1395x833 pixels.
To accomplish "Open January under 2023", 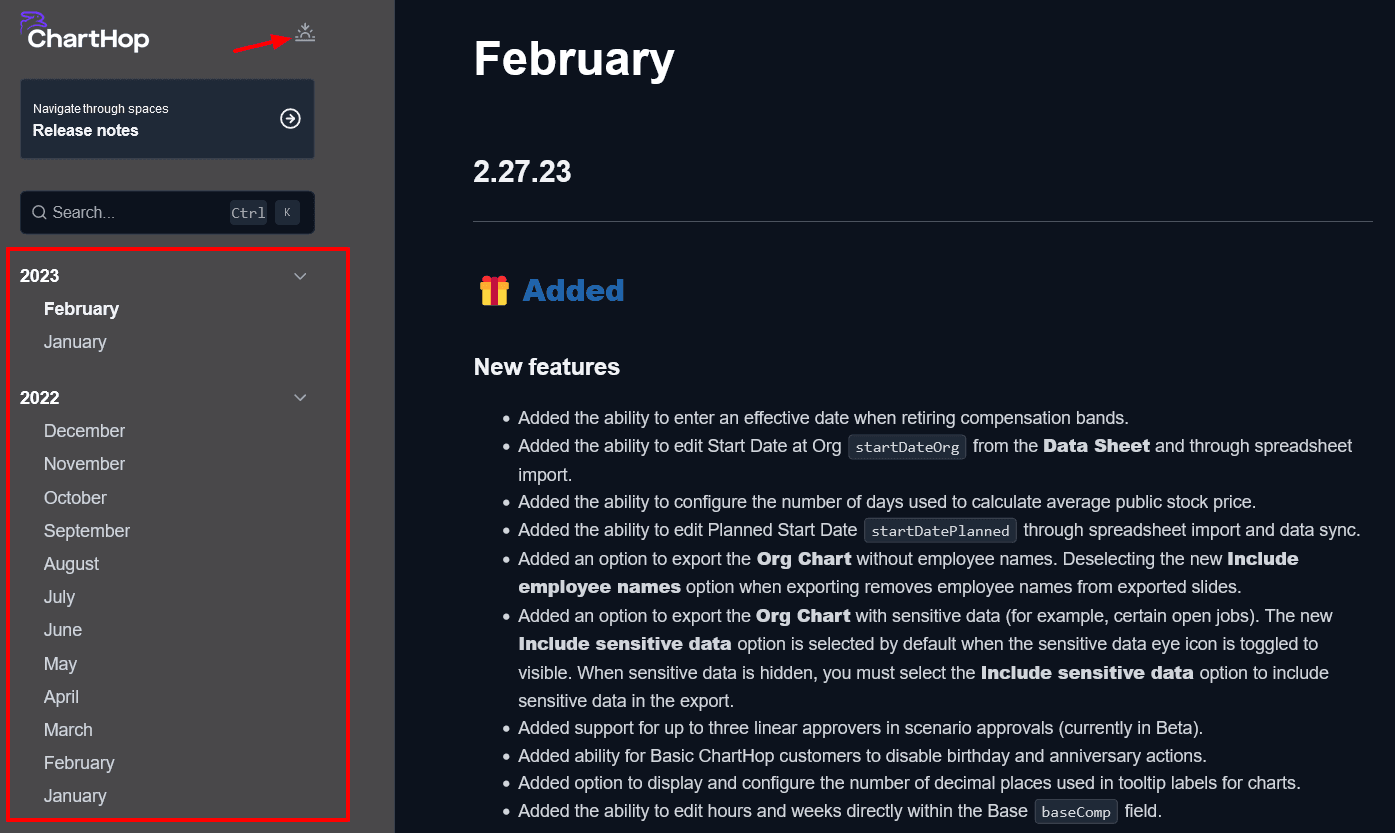I will pos(75,342).
